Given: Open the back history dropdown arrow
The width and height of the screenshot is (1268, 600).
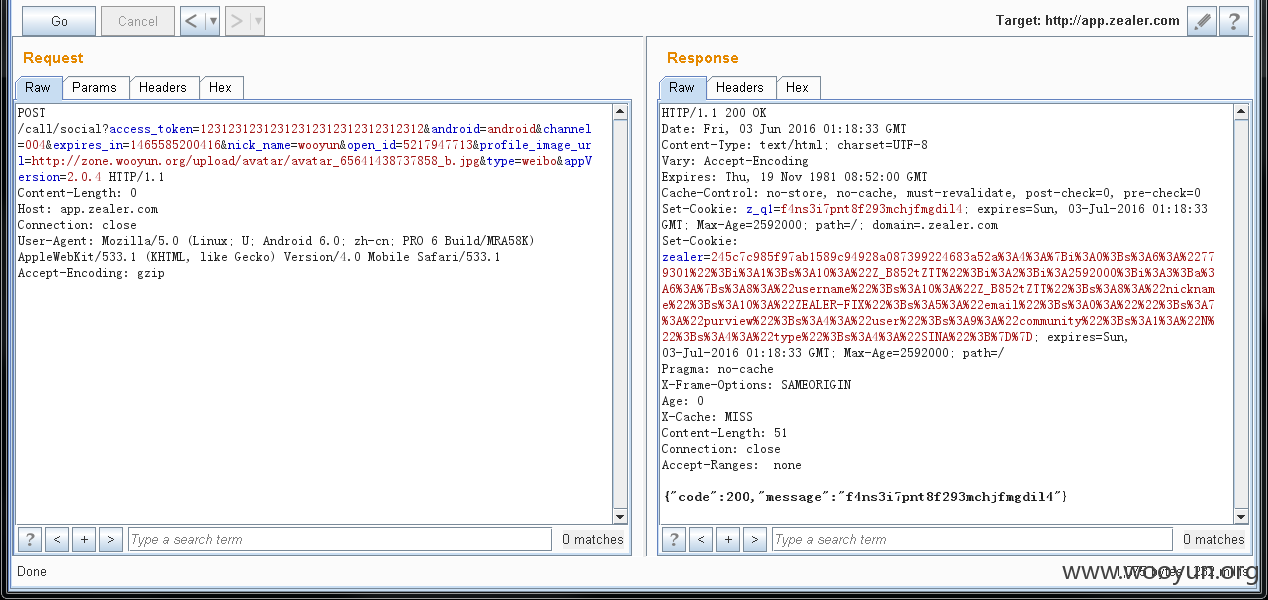Looking at the screenshot, I should click(212, 21).
